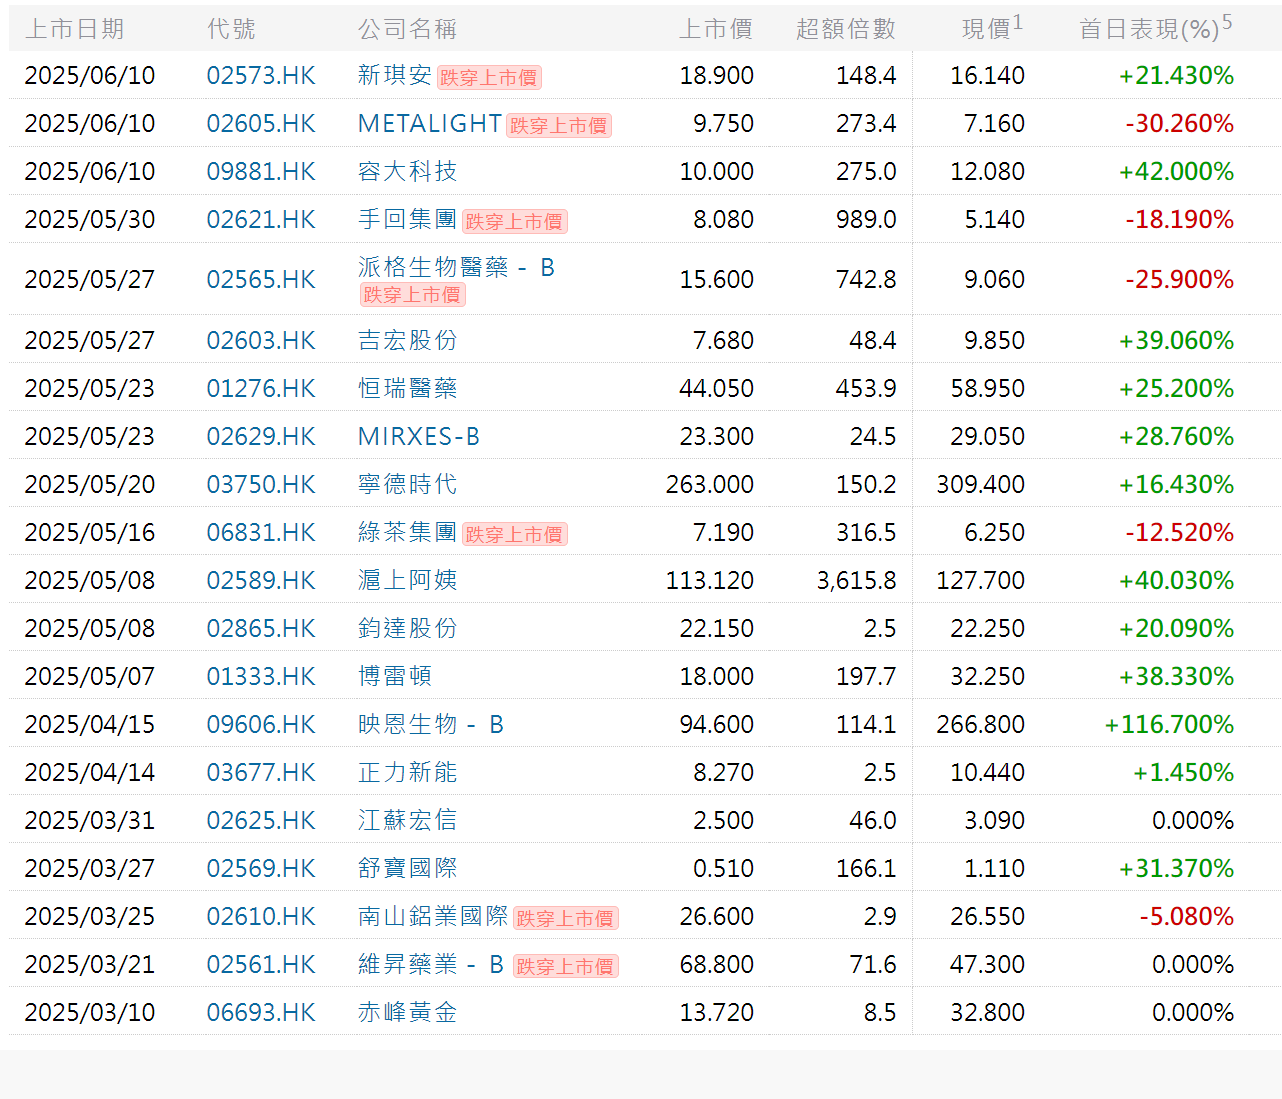This screenshot has height=1099, width=1282.
Task: Click the 超額倍數 column header
Action: coord(846,30)
